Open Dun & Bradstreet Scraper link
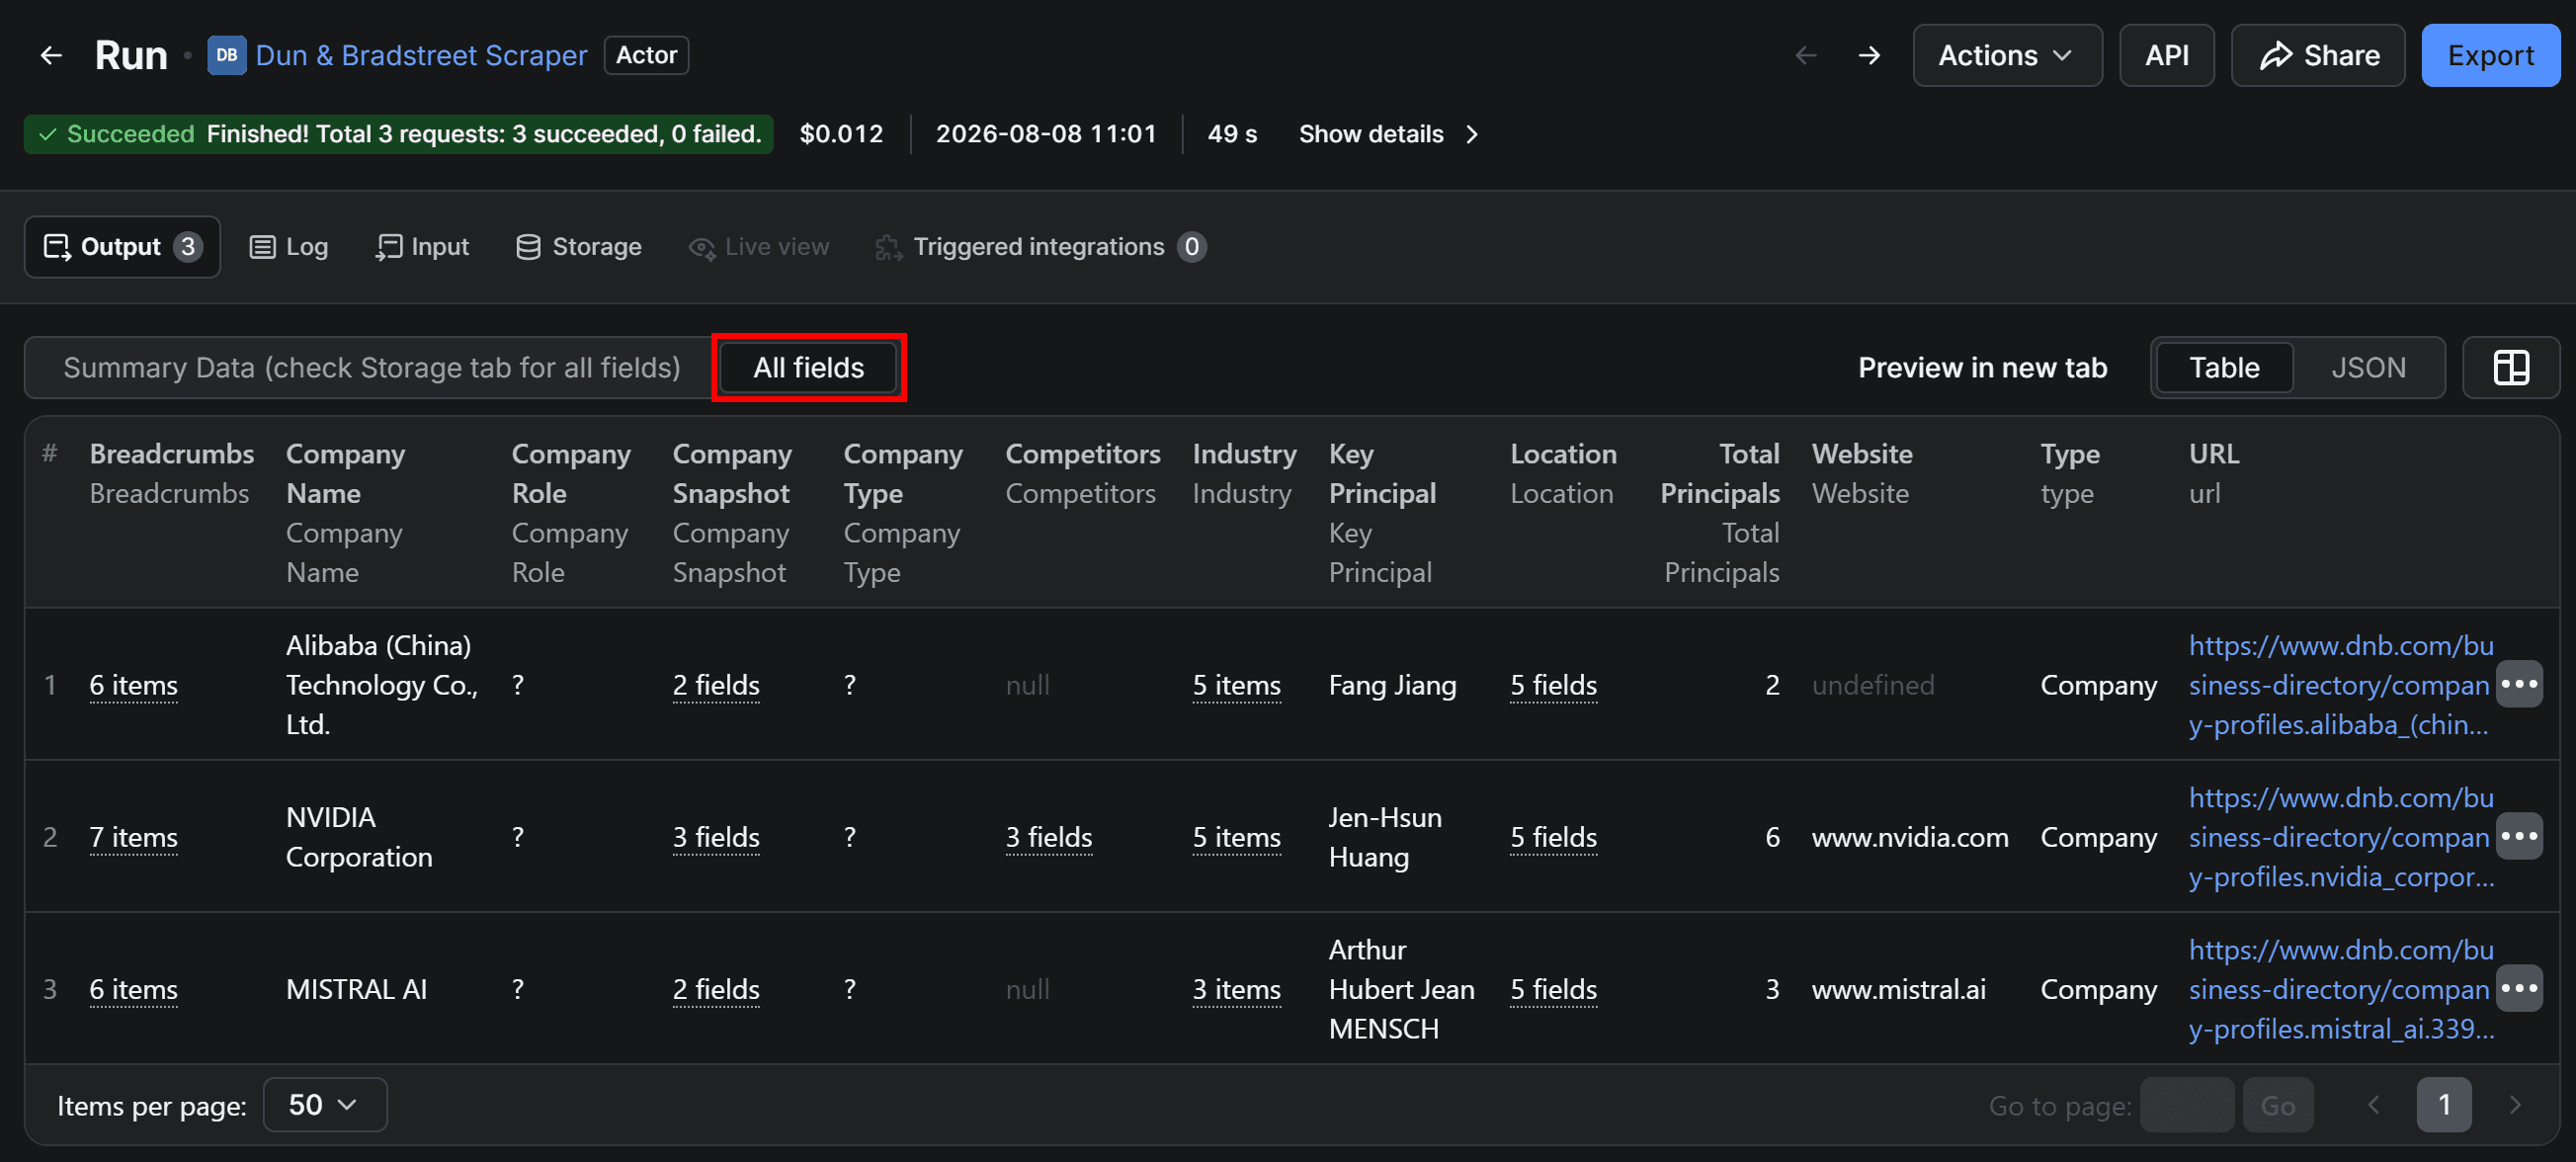 click(x=421, y=56)
